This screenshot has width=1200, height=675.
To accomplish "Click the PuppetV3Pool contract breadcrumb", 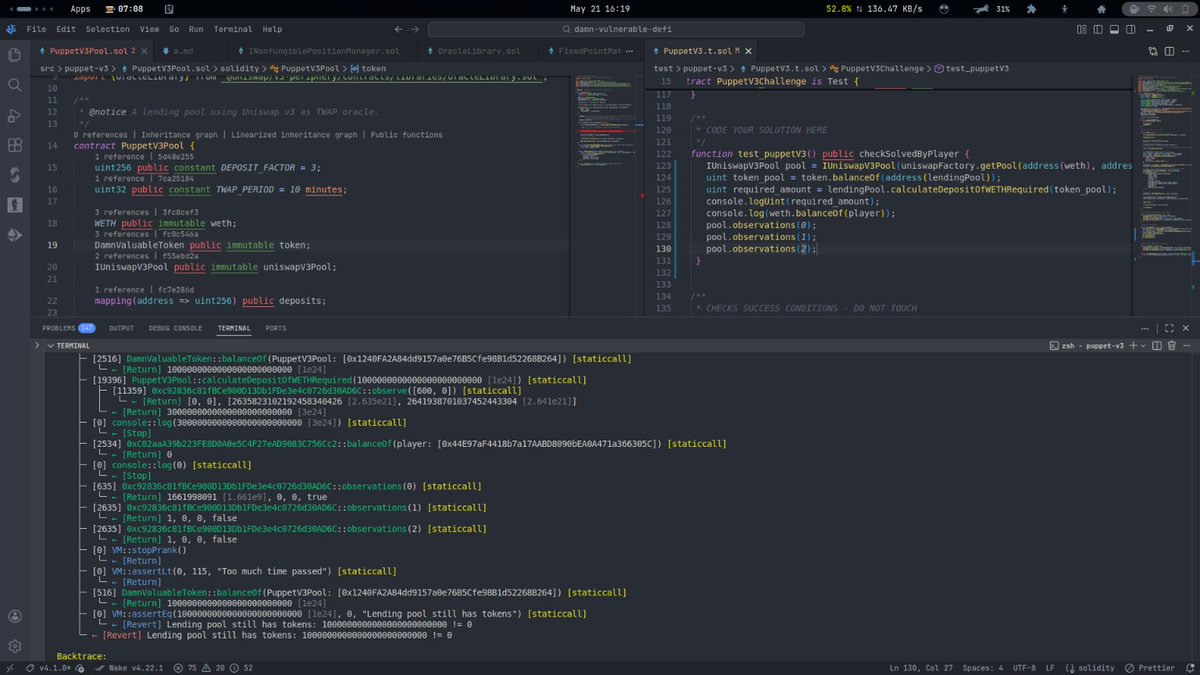I will (311, 68).
